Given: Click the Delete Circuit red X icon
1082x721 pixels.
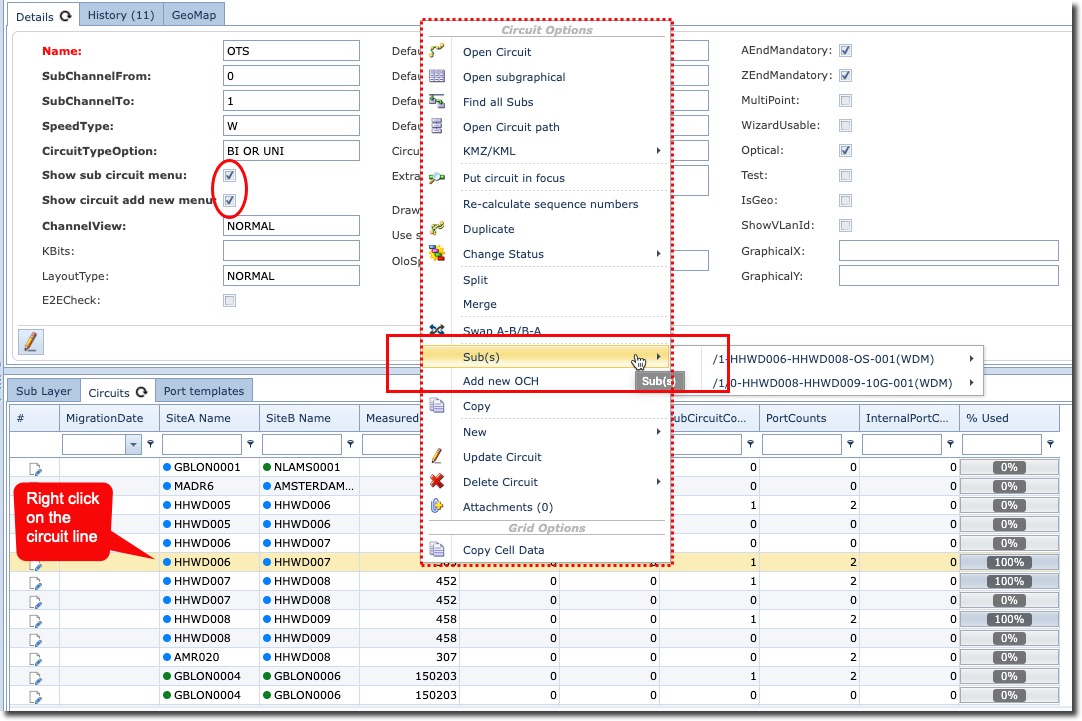Looking at the screenshot, I should pyautogui.click(x=437, y=482).
